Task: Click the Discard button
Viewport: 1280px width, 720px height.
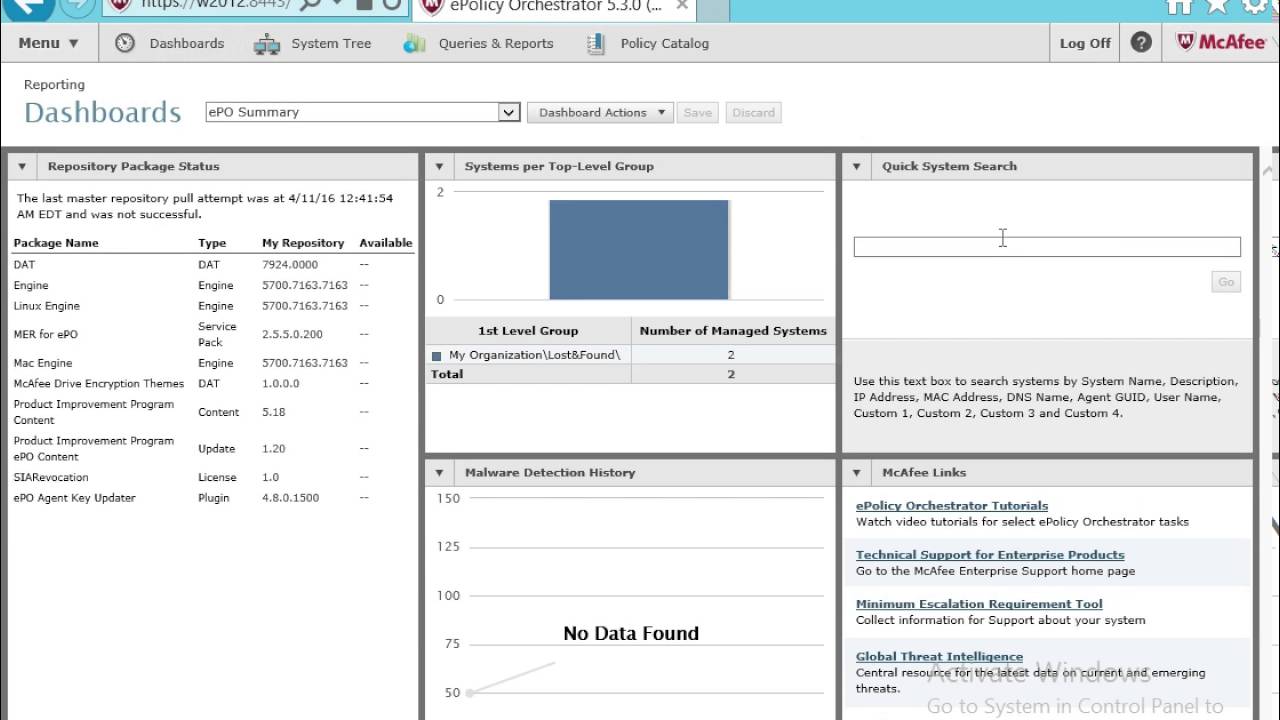Action: coord(753,112)
